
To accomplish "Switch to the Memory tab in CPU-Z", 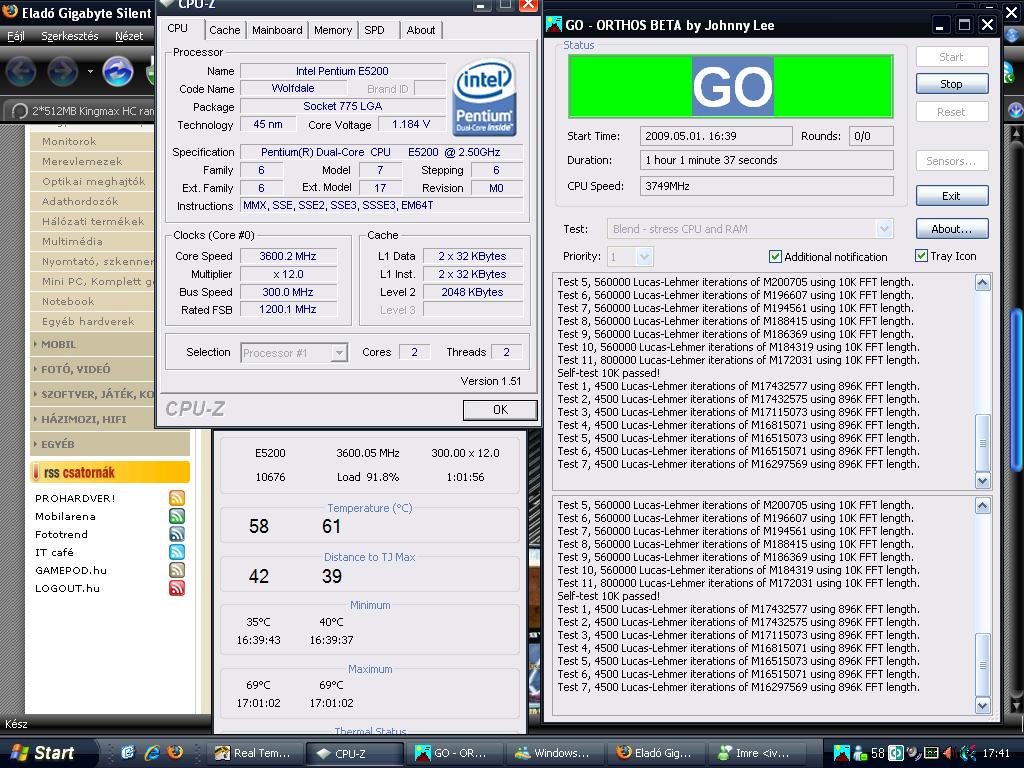I will pyautogui.click(x=332, y=30).
